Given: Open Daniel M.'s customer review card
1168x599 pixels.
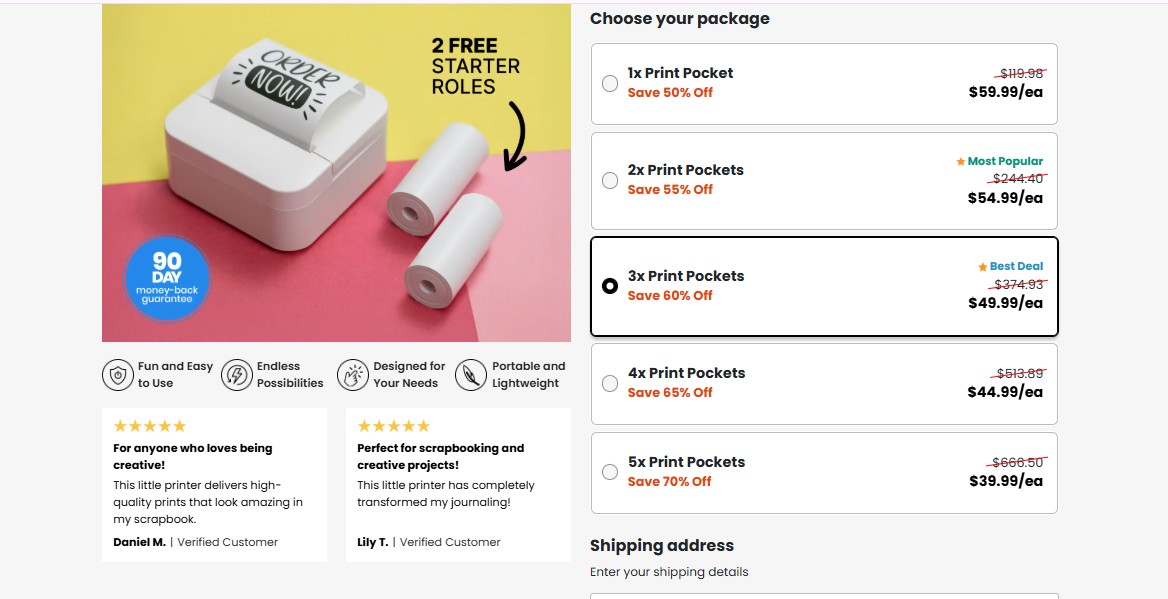Looking at the screenshot, I should click(x=214, y=485).
